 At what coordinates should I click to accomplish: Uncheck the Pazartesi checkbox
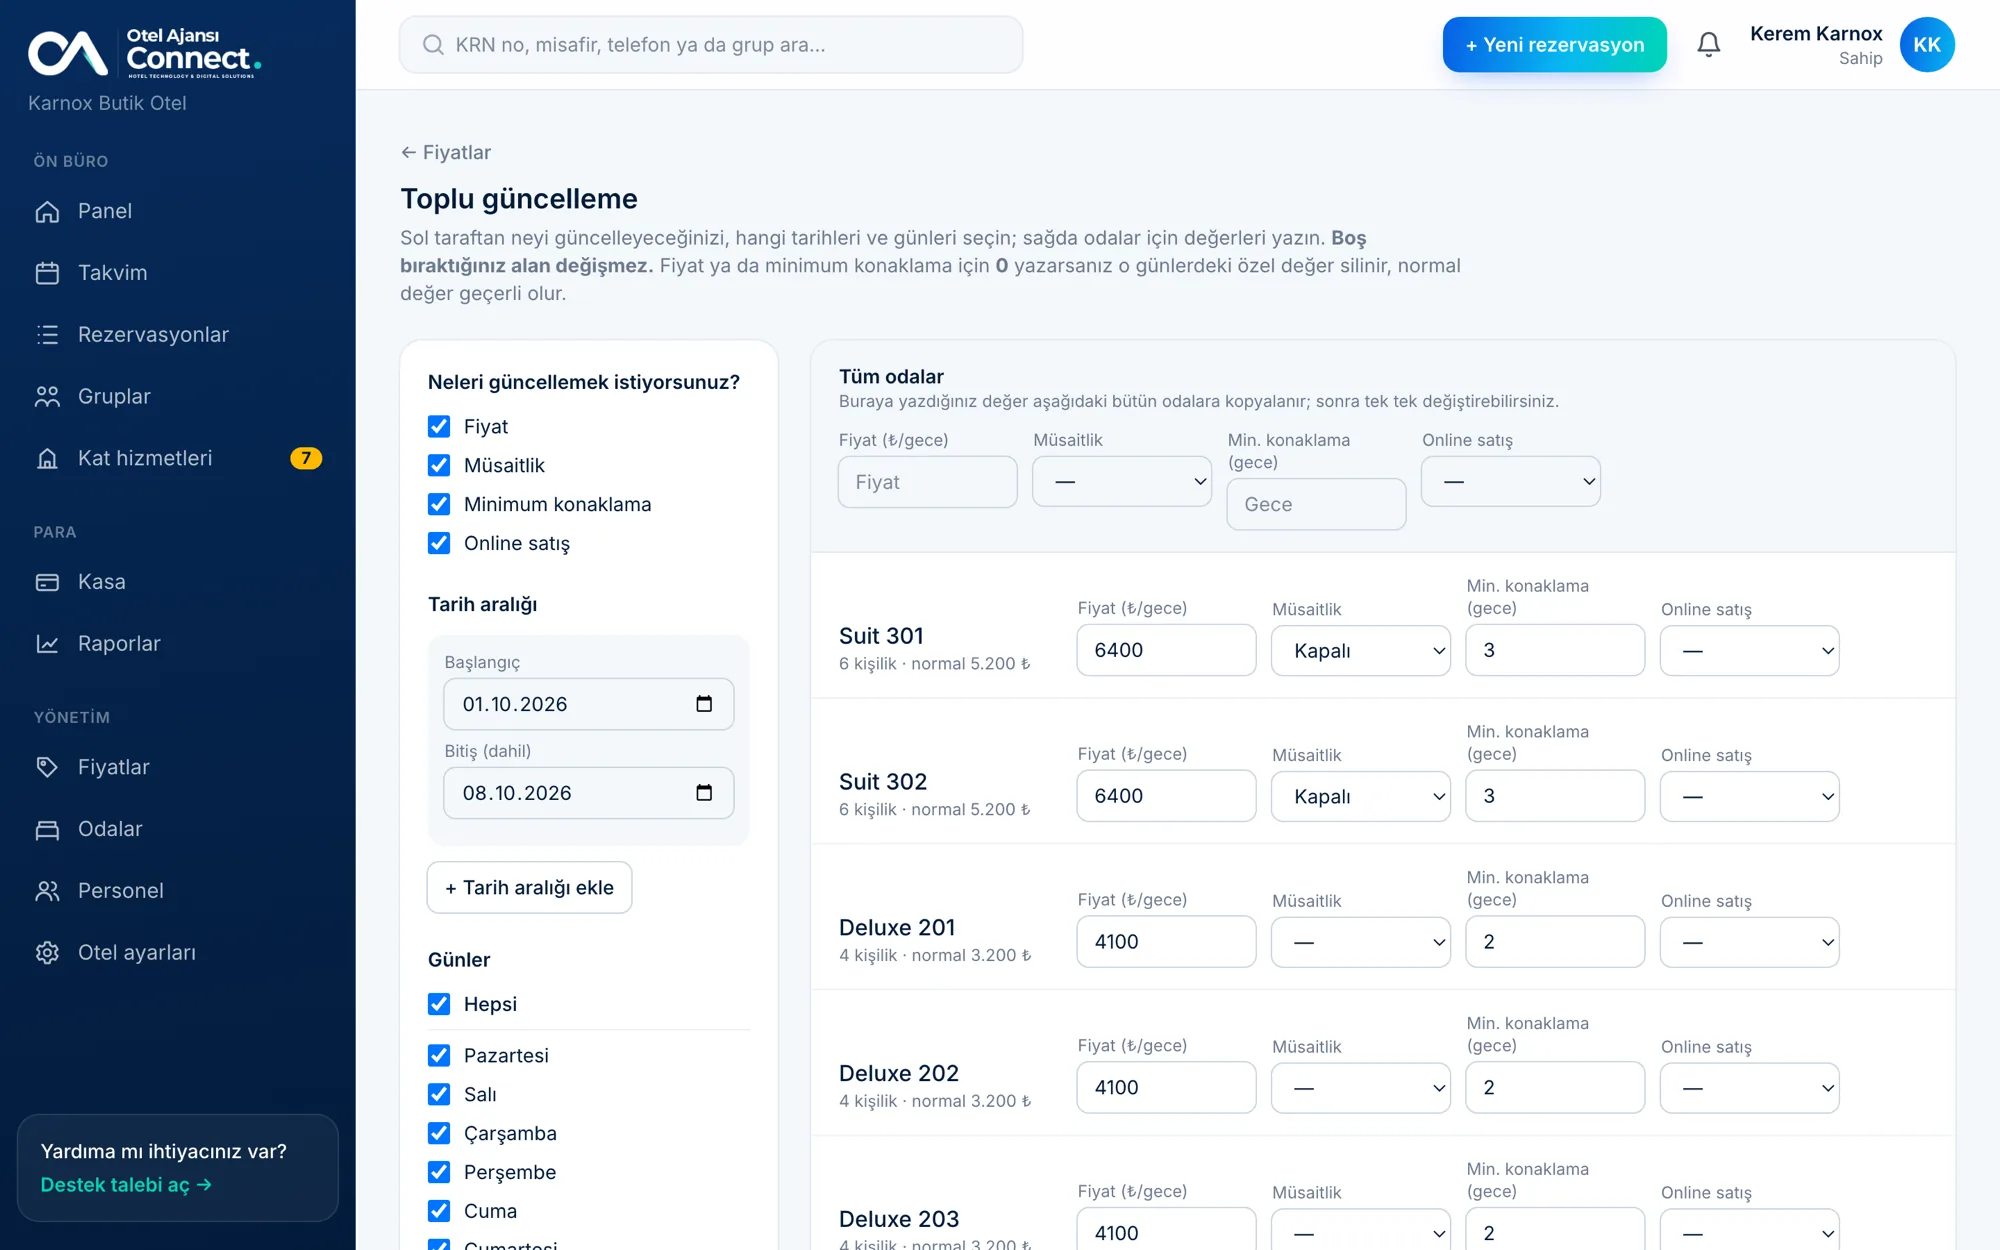(x=439, y=1056)
